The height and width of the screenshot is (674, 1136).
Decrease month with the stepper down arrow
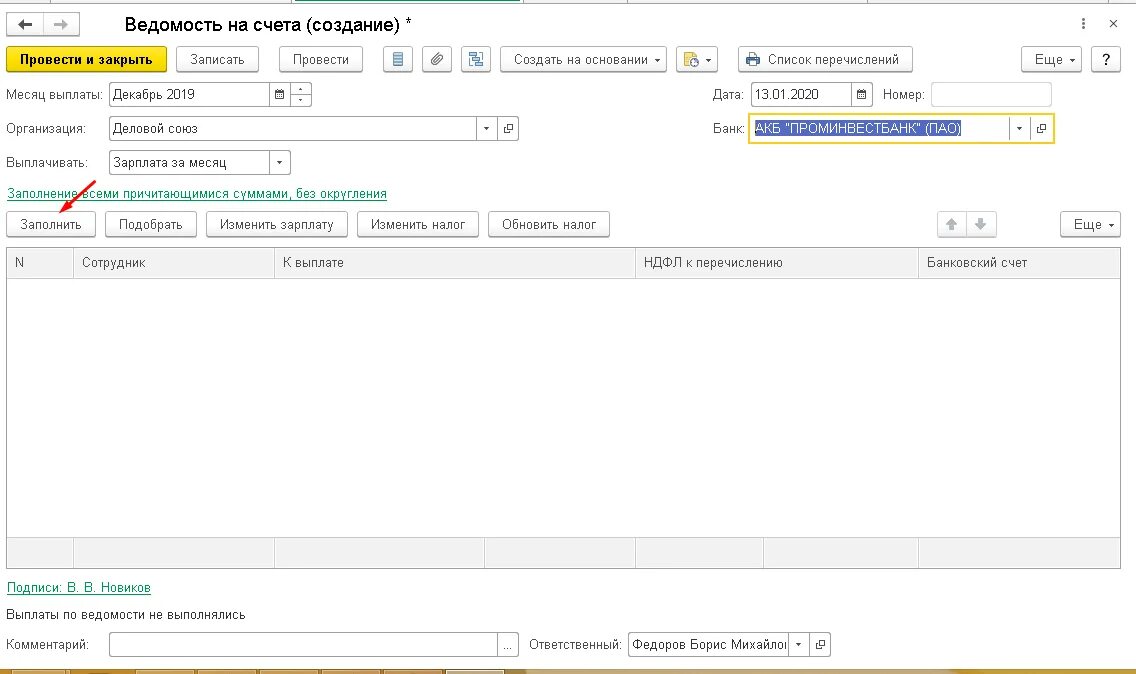301,100
